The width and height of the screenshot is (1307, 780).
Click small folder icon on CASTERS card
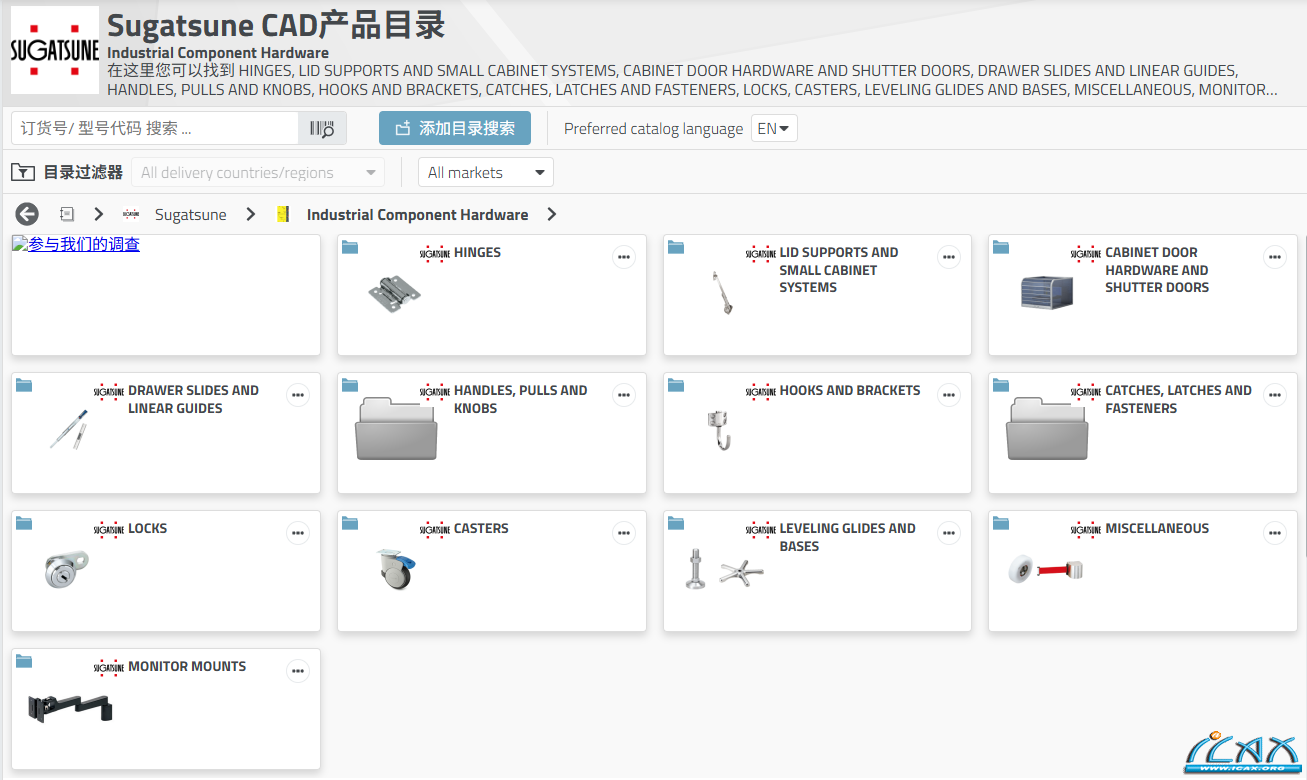[350, 523]
